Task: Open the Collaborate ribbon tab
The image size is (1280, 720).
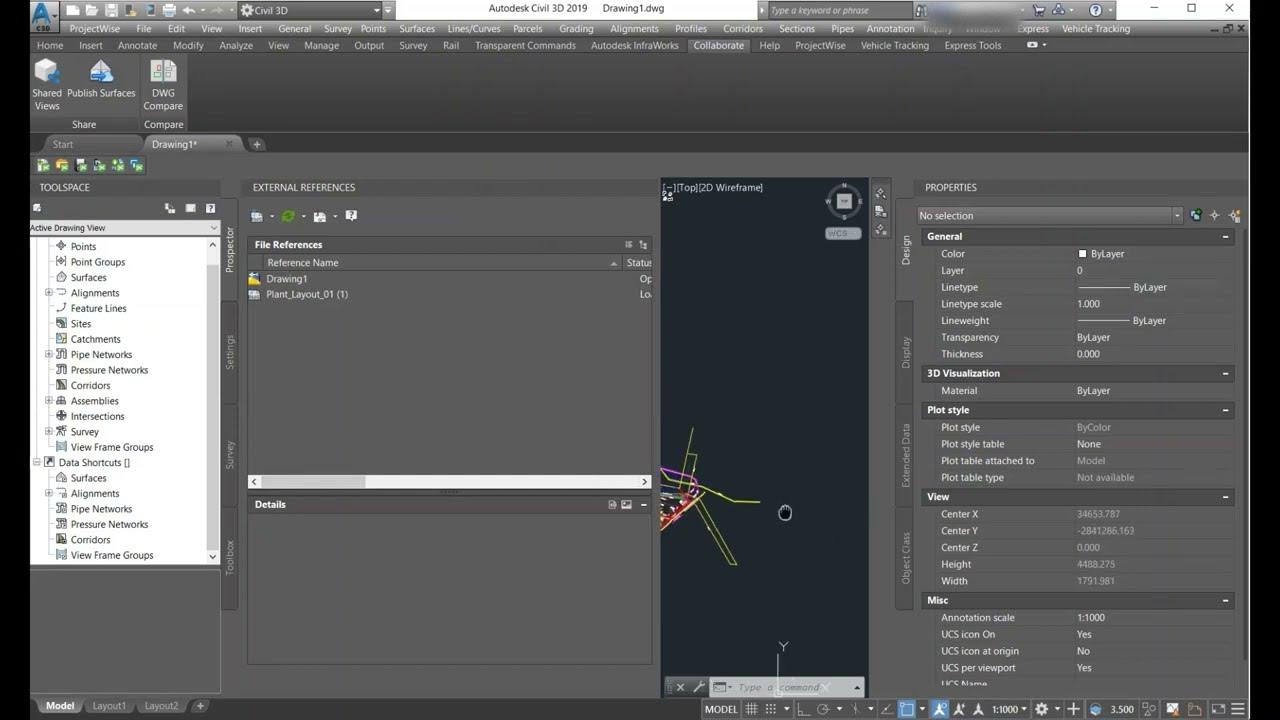Action: 719,46
